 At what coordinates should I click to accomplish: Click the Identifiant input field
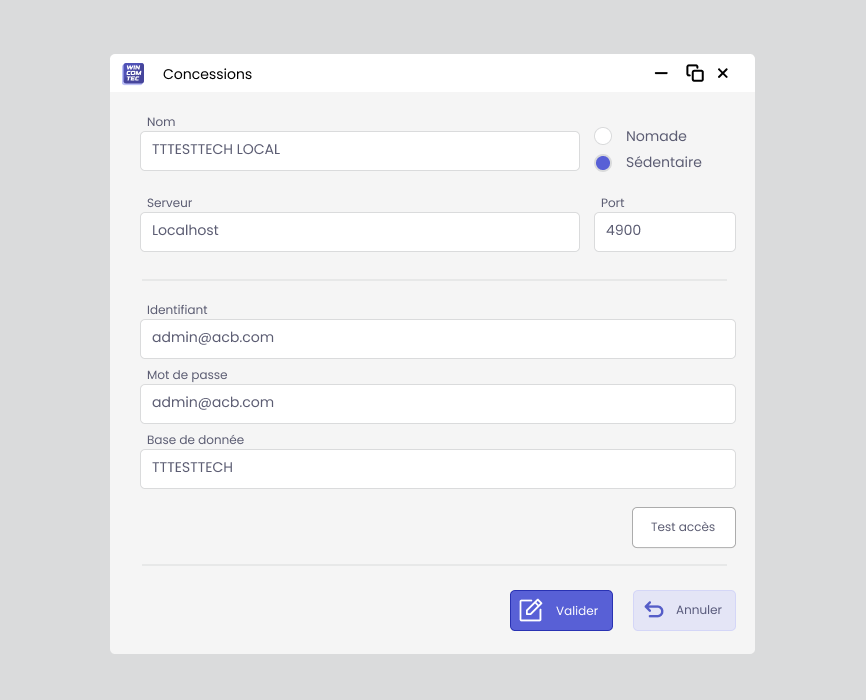[437, 339]
